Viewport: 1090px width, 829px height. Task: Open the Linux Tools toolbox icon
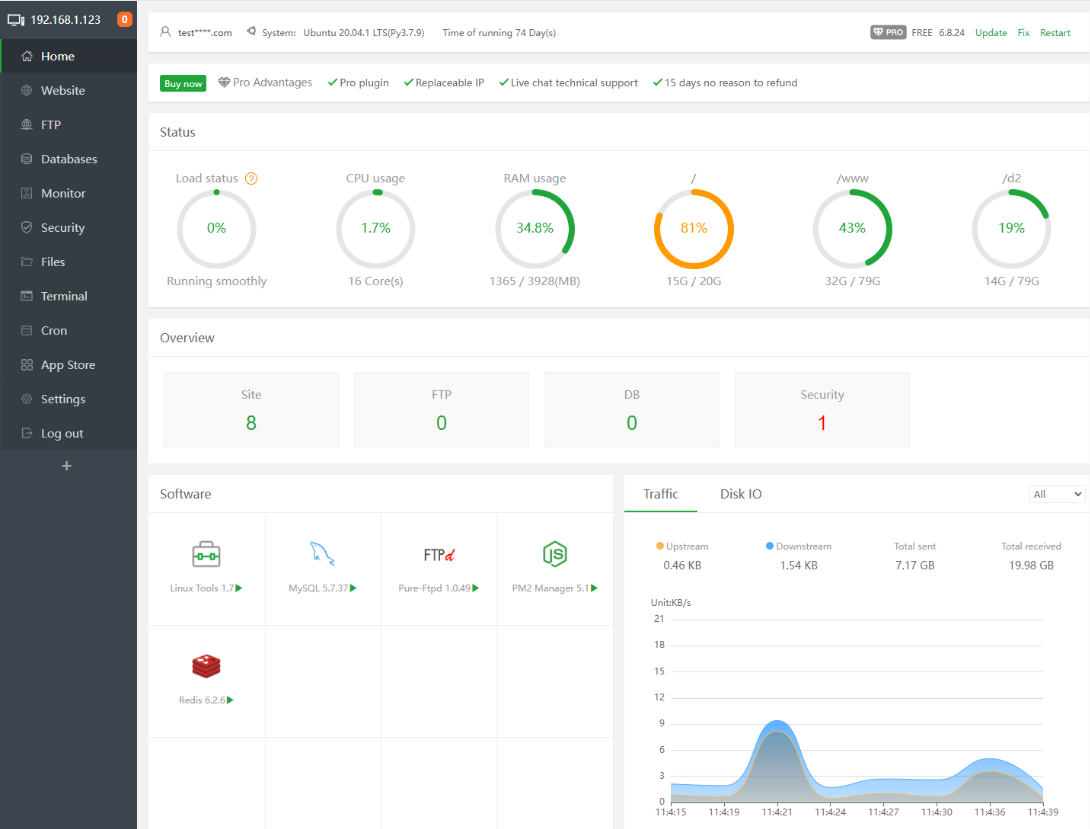[x=206, y=555]
